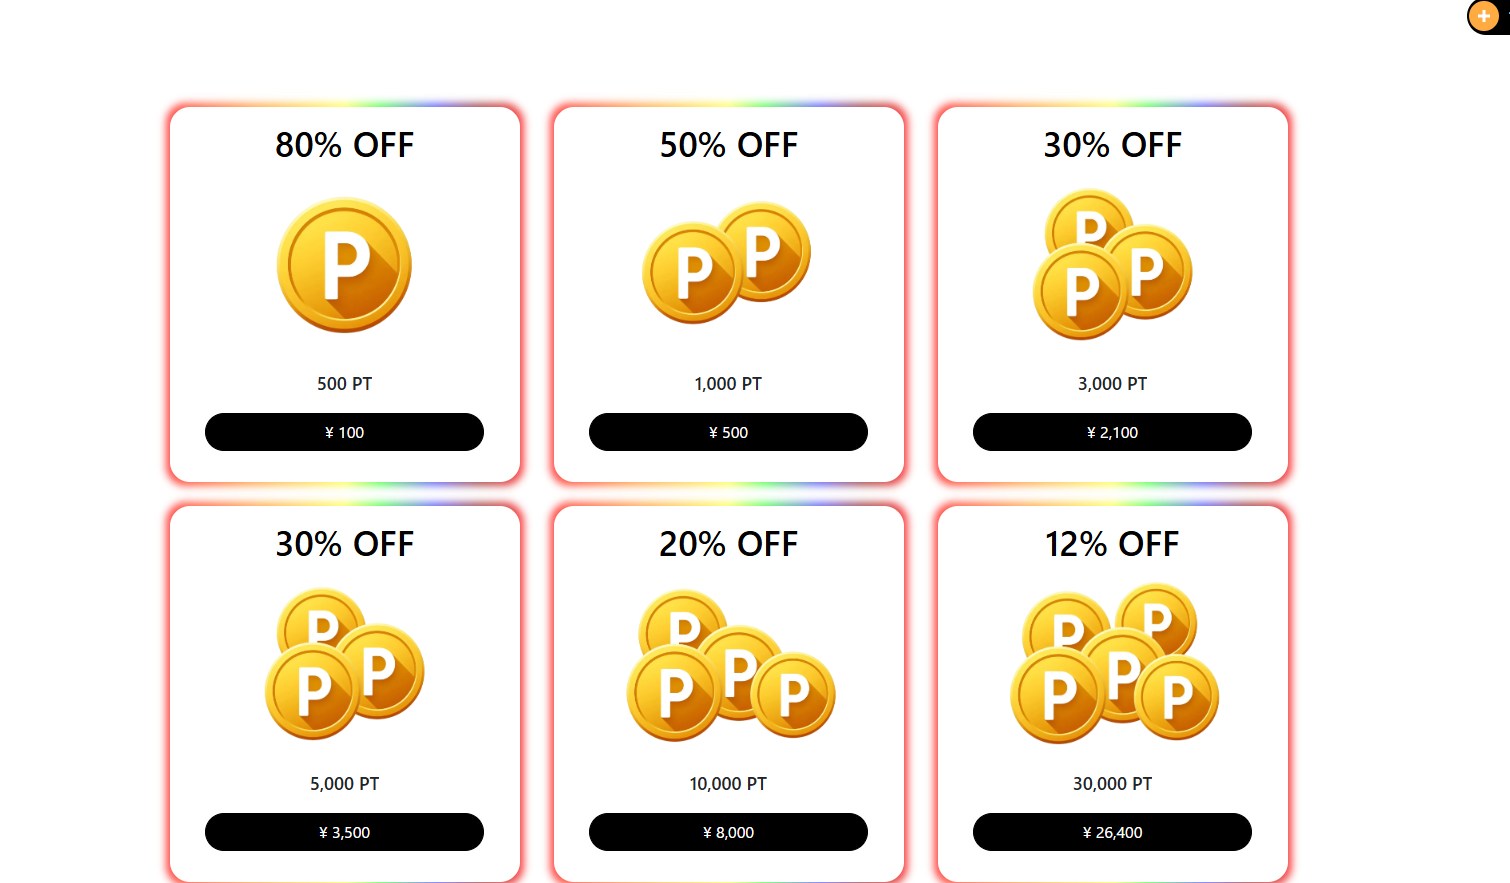Click the four-coin icon for 10,000 PT
Viewport: 1510px width, 883px height.
pos(730,665)
